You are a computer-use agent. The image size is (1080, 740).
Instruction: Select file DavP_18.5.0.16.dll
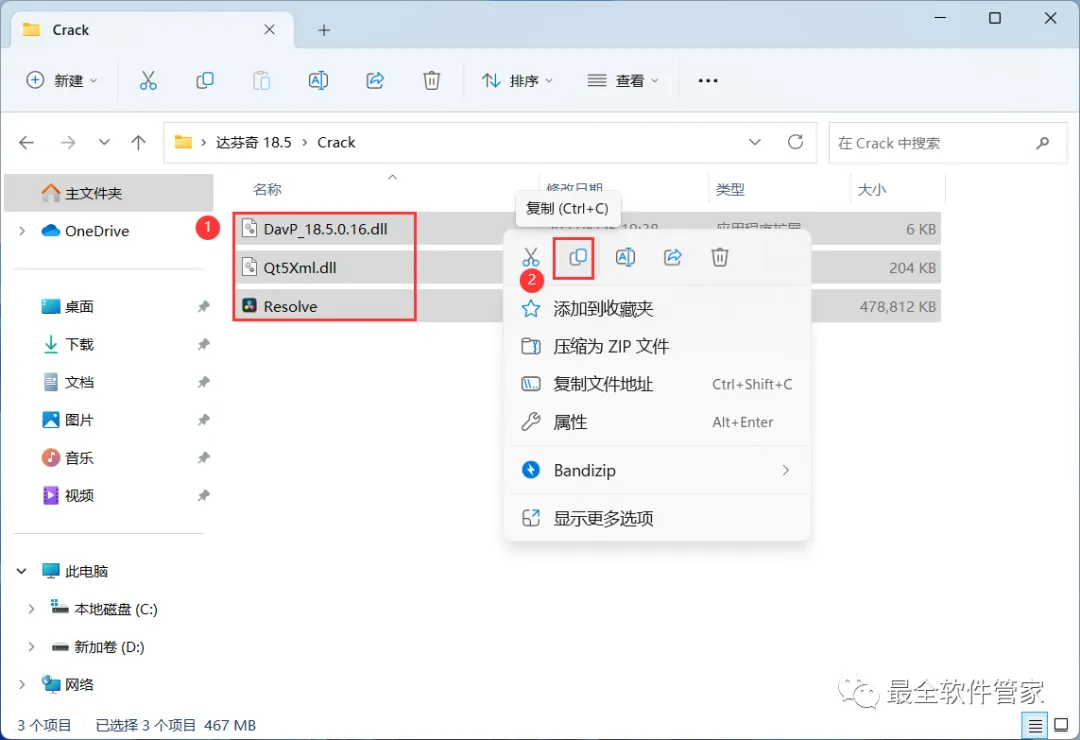(x=325, y=229)
